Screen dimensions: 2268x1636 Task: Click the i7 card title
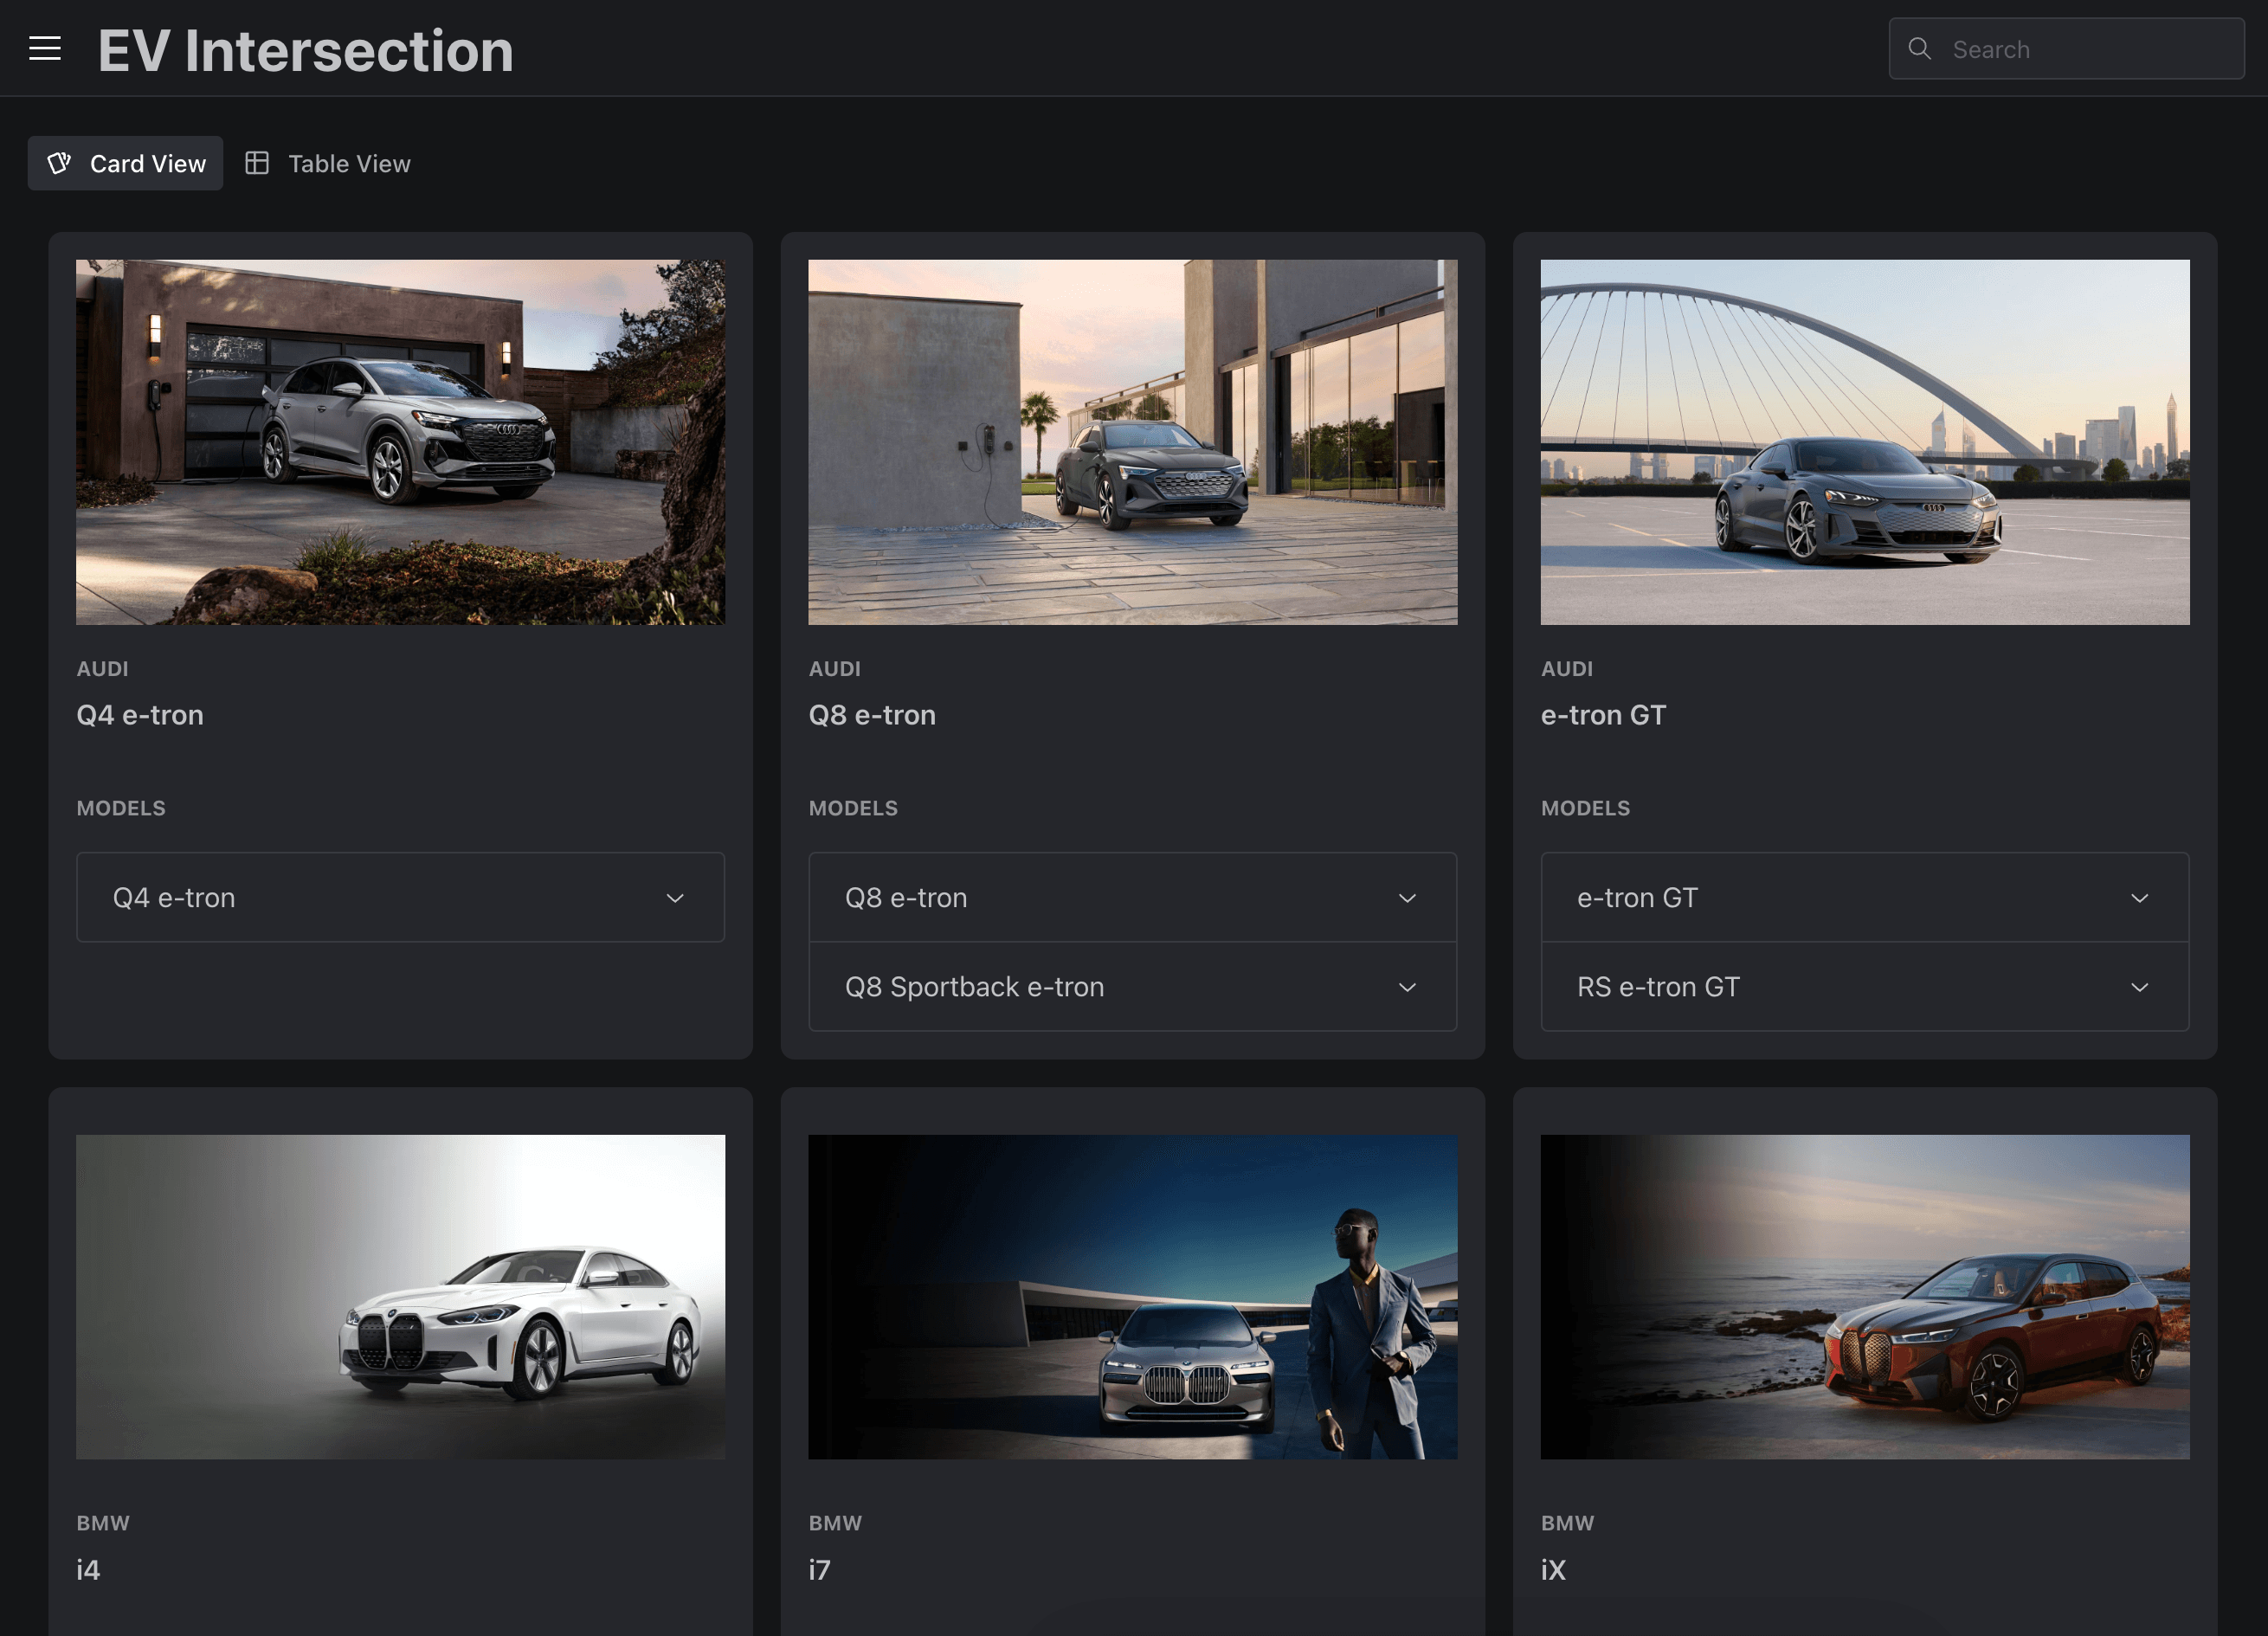(x=819, y=1569)
